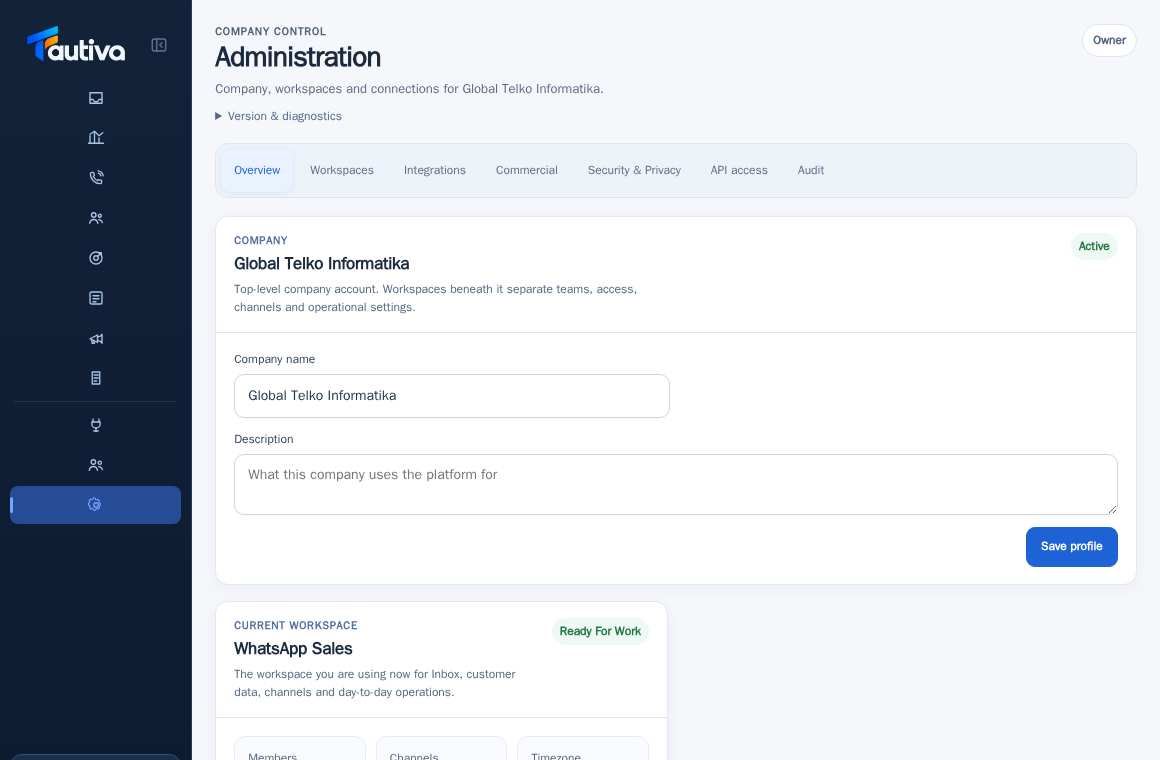Viewport: 1160px width, 760px height.
Task: Open the API access tab
Action: [x=739, y=170]
